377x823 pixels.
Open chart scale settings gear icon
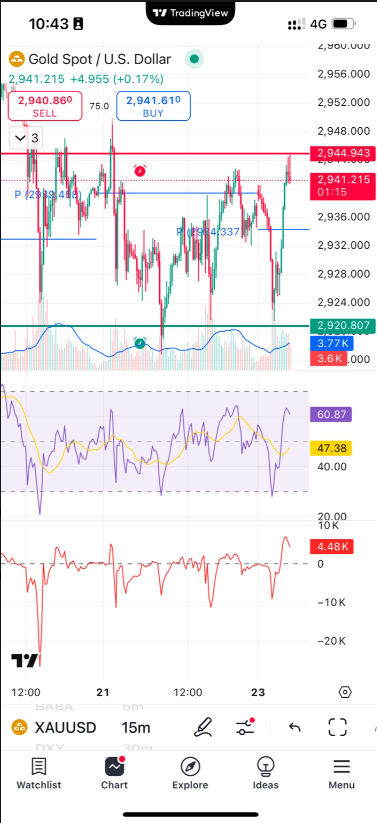(x=345, y=692)
